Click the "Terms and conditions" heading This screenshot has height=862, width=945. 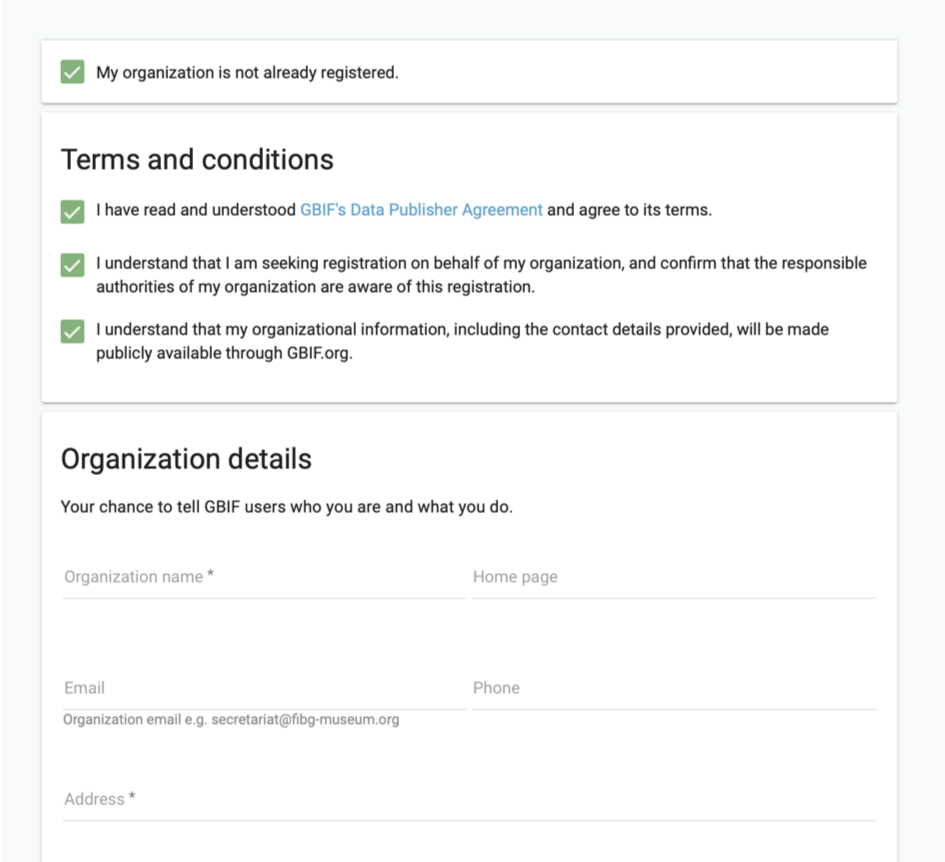[x=197, y=160]
